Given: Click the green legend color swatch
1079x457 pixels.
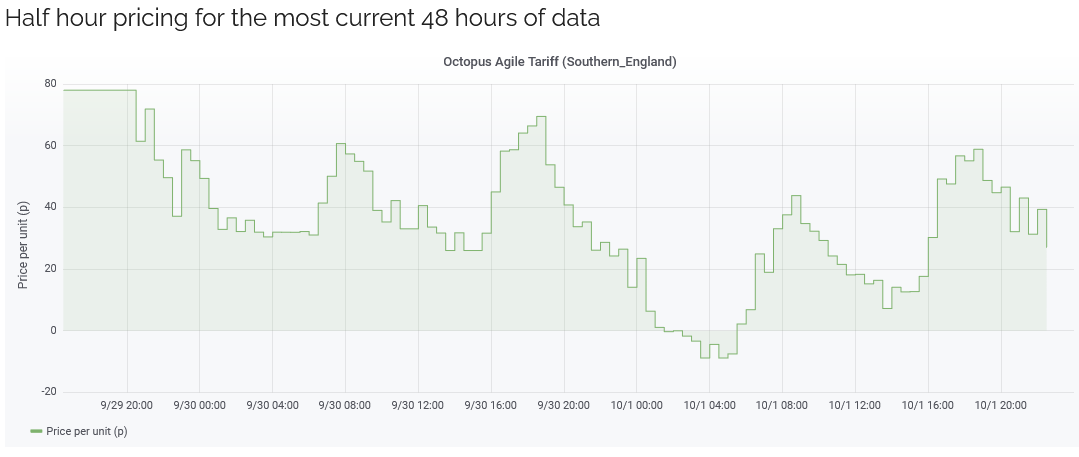Looking at the screenshot, I should (36, 432).
